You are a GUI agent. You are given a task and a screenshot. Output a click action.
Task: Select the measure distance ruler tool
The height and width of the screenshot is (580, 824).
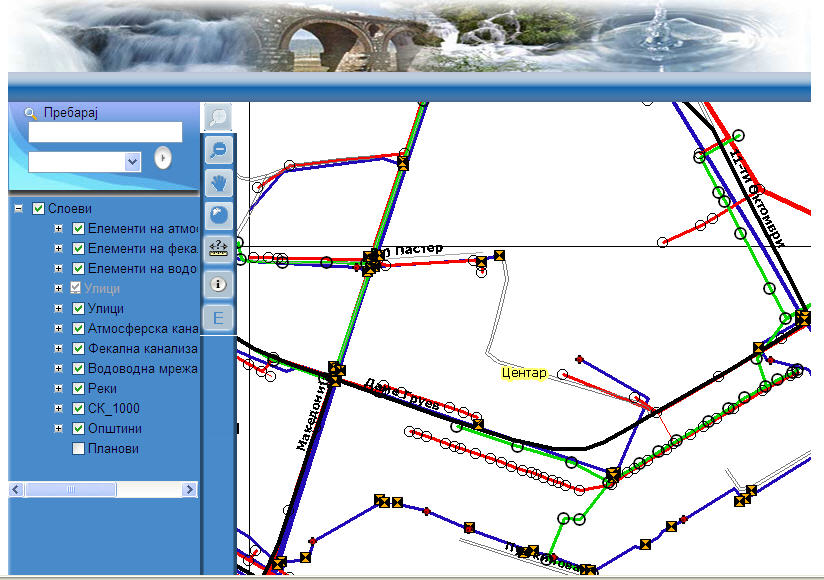click(219, 248)
